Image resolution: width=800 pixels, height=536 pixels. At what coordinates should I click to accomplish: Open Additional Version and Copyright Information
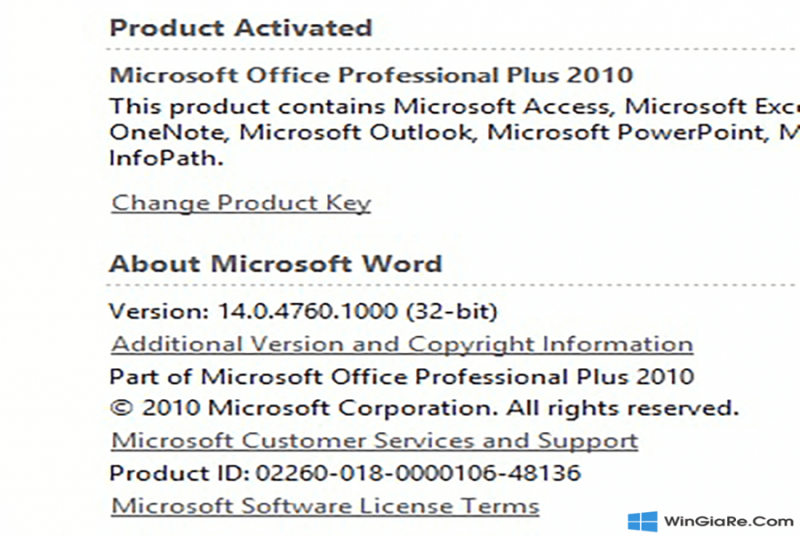pos(402,344)
